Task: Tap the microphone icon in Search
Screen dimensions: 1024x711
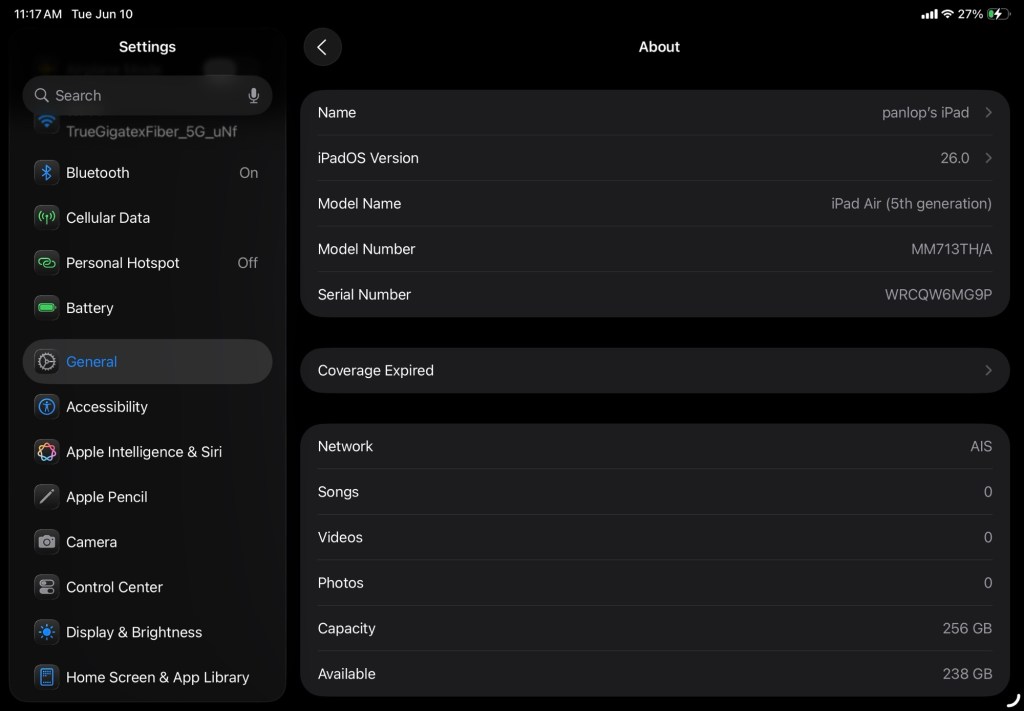Action: click(253, 96)
